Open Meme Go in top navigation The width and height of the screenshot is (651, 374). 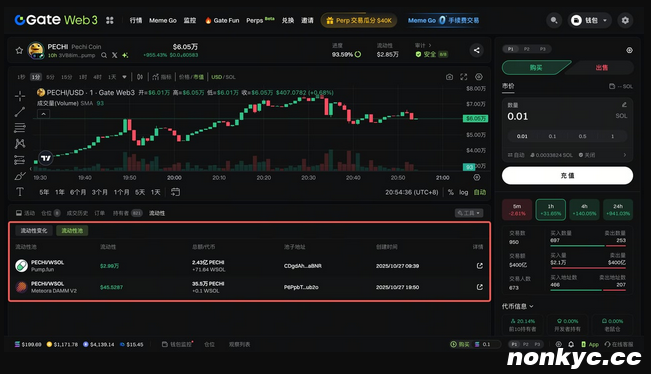[163, 20]
